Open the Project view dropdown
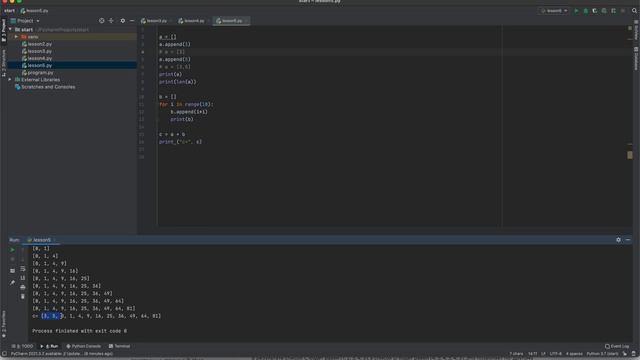Image resolution: width=640 pixels, height=360 pixels. pyautogui.click(x=25, y=20)
